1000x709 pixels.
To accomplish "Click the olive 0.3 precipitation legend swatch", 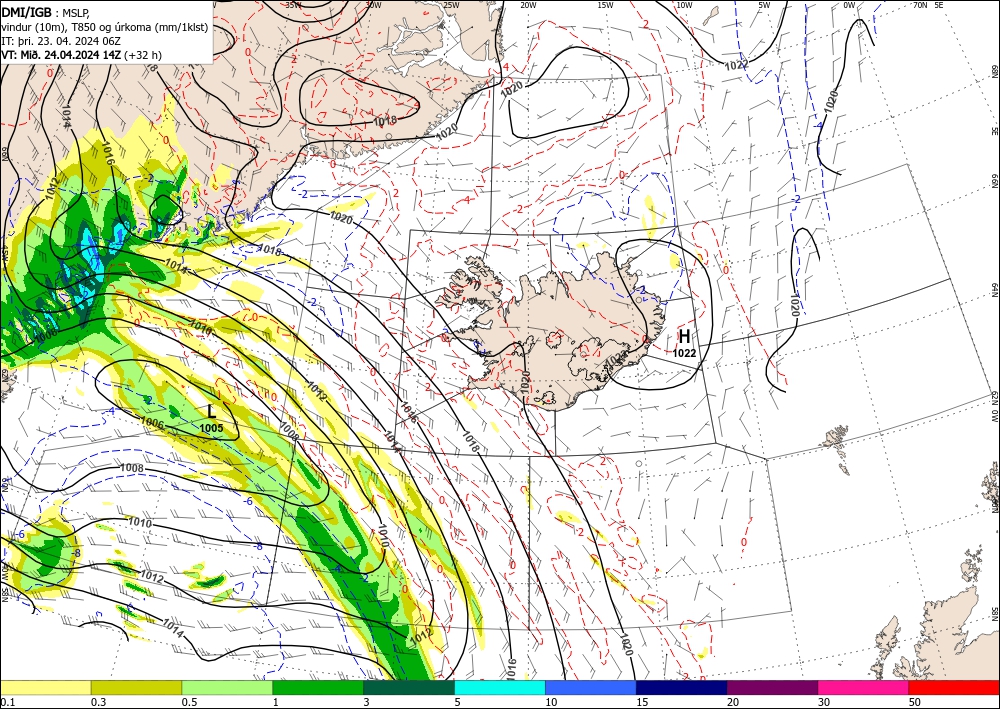I will (x=136, y=687).
